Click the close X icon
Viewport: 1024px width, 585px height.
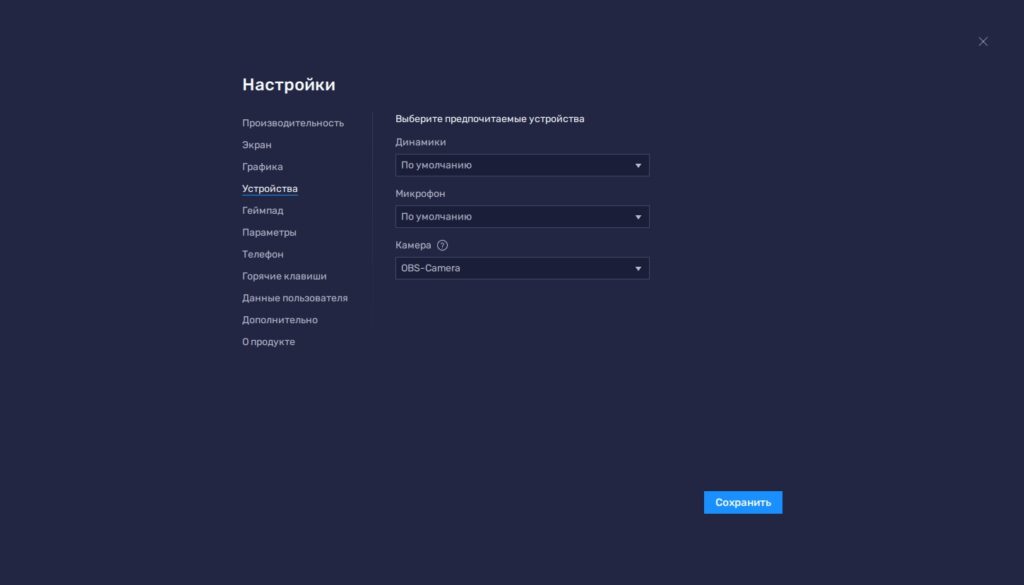(982, 41)
